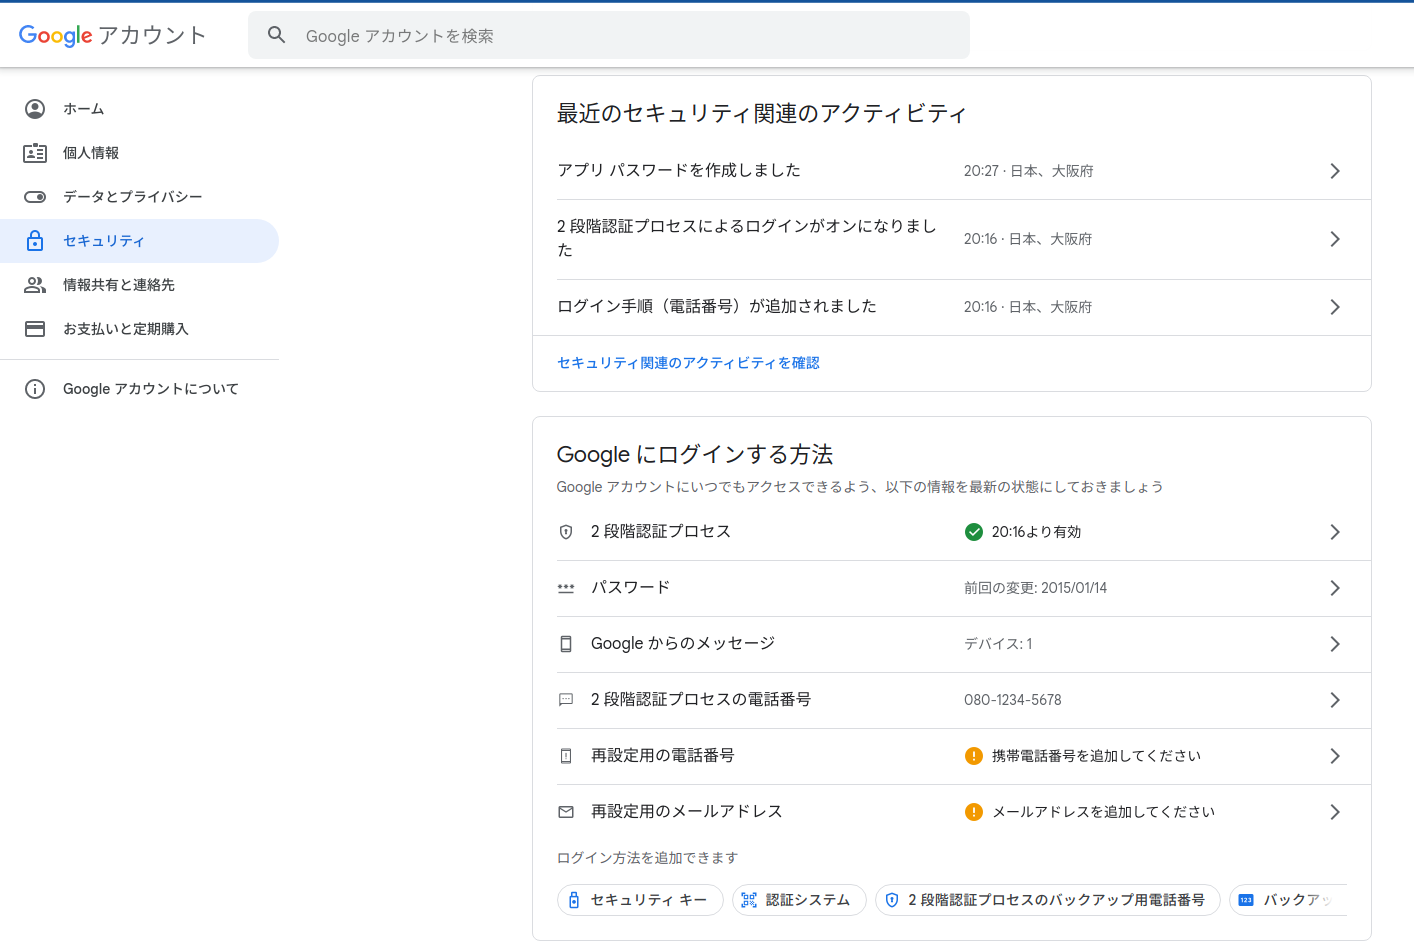1414x951 pixels.
Task: Select お支払いと定期購入 in the sidebar
Action: (125, 329)
